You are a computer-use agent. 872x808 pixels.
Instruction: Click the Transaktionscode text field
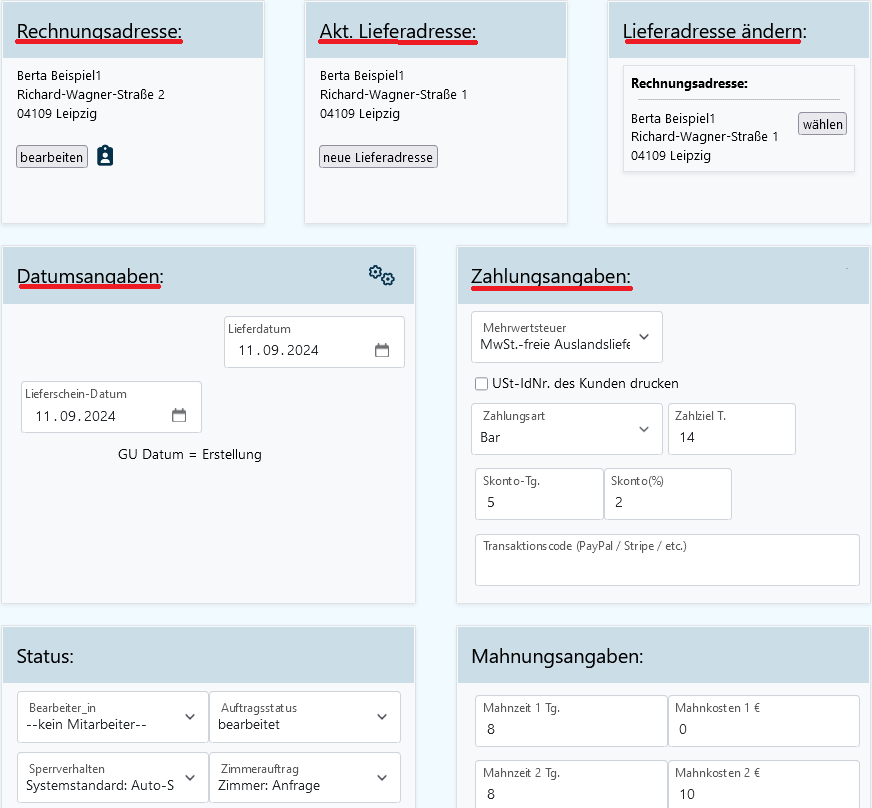pos(667,569)
